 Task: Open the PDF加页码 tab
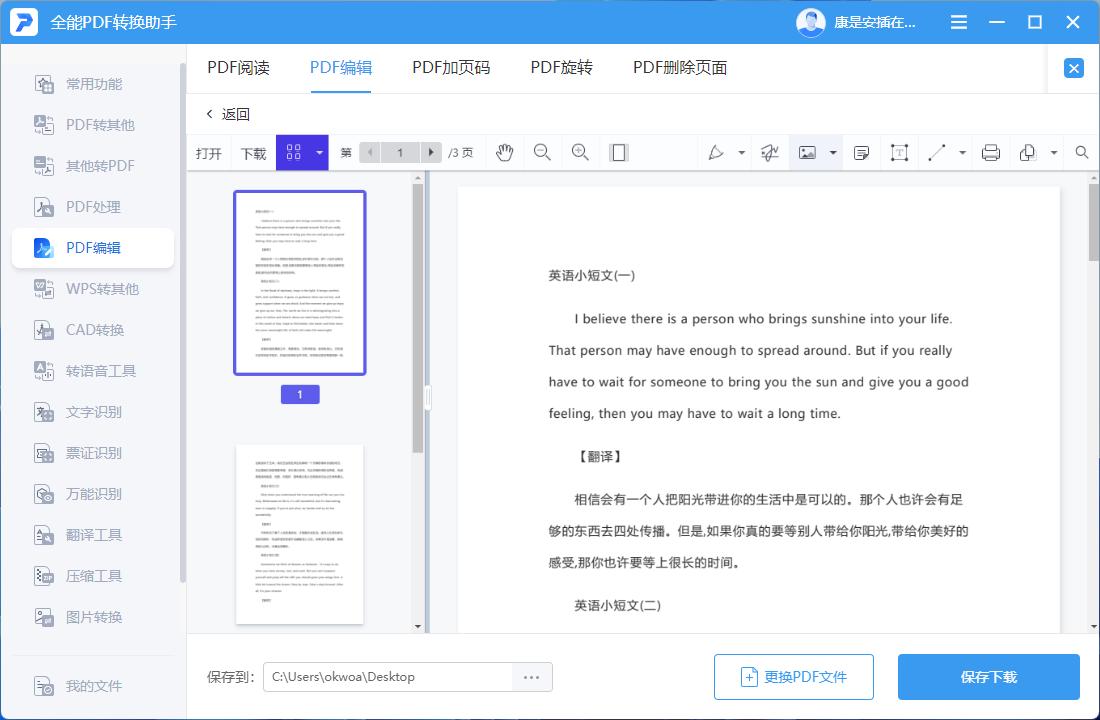tap(449, 67)
